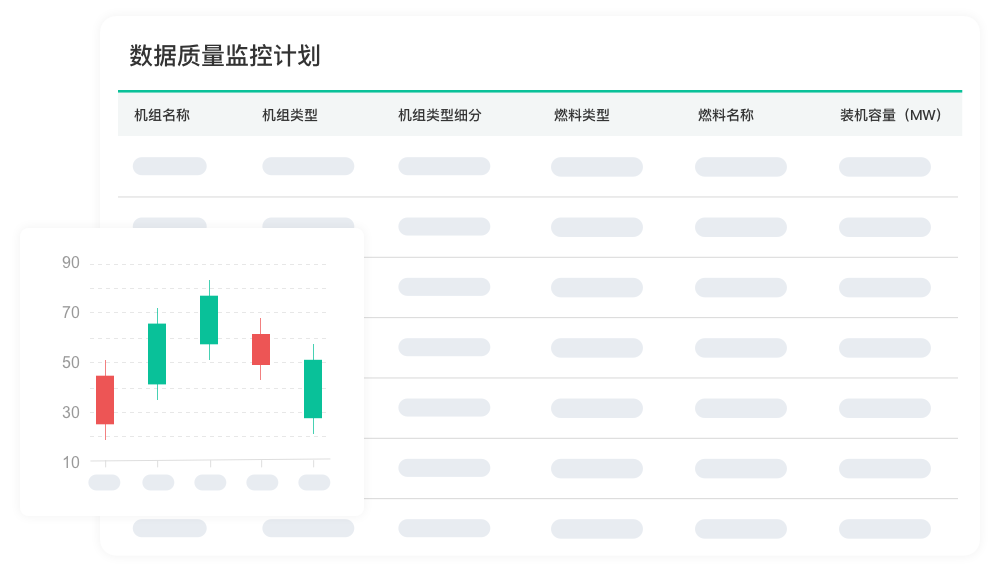Click the 机组类型 column header
The width and height of the screenshot is (1000, 576).
[290, 115]
